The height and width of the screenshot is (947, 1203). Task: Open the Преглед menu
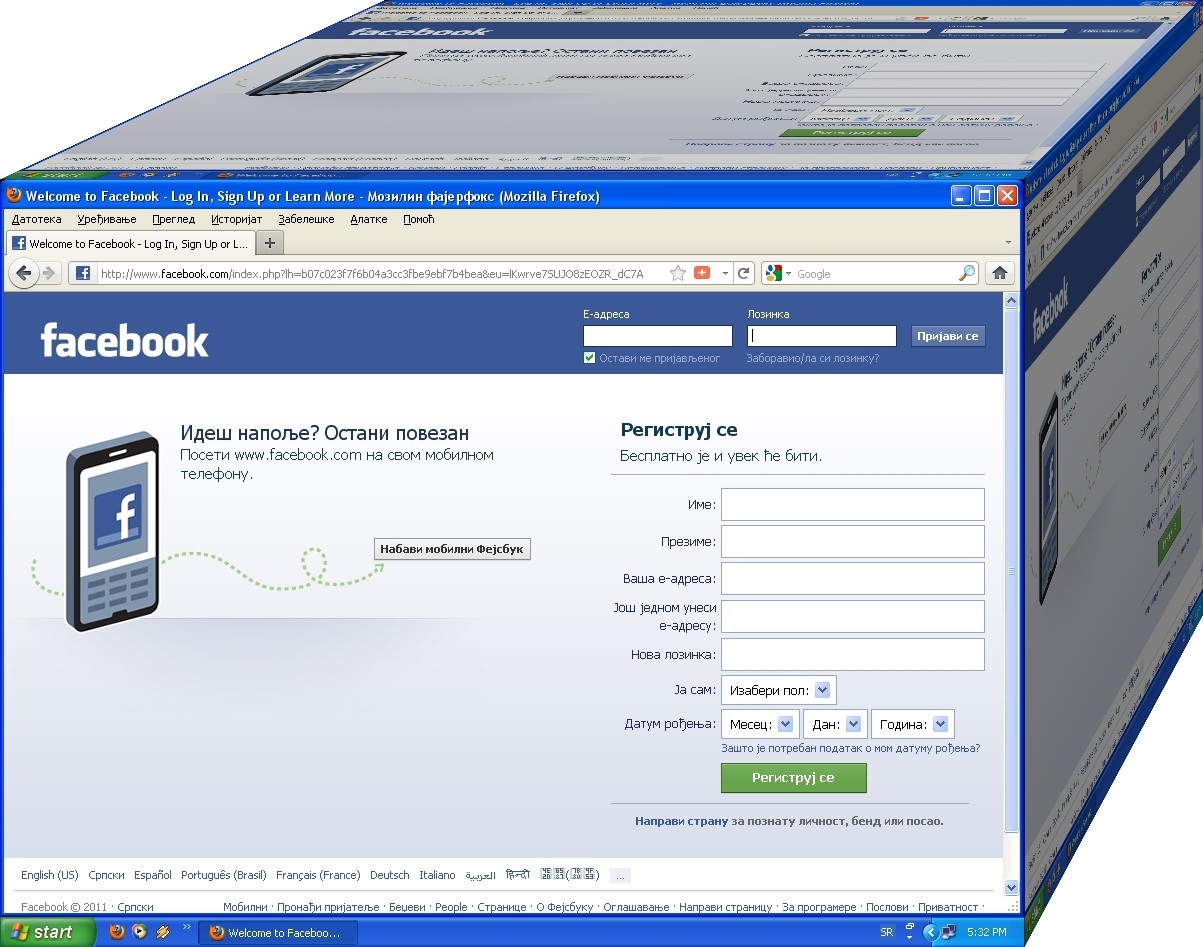(174, 219)
